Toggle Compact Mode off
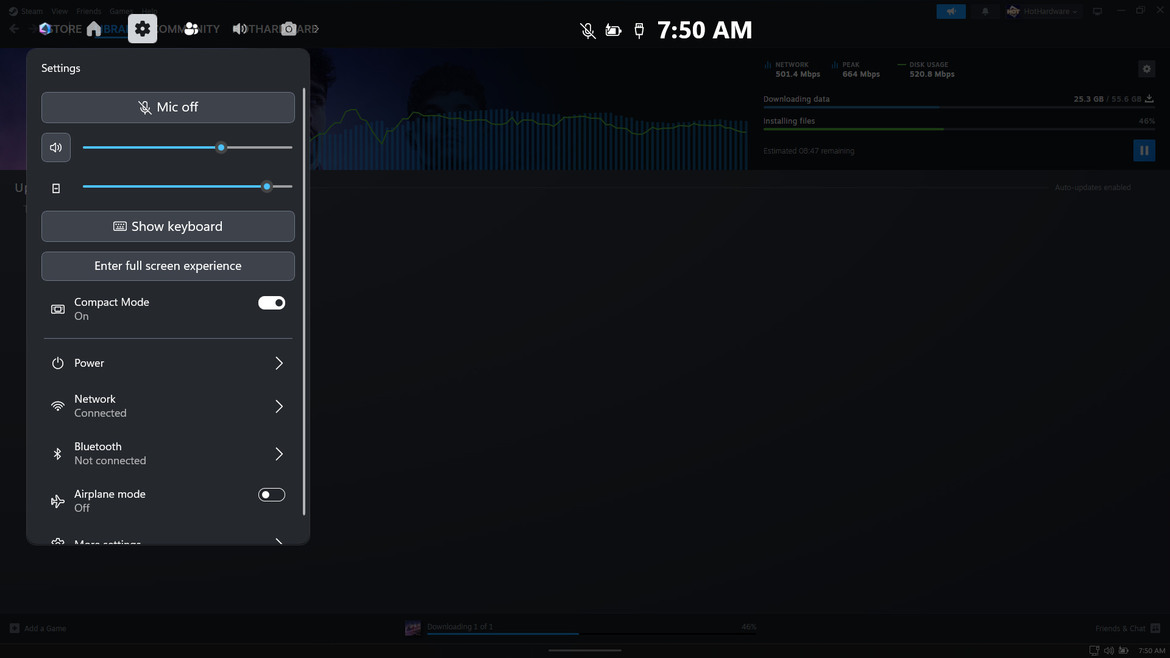Image resolution: width=1170 pixels, height=658 pixels. point(271,303)
